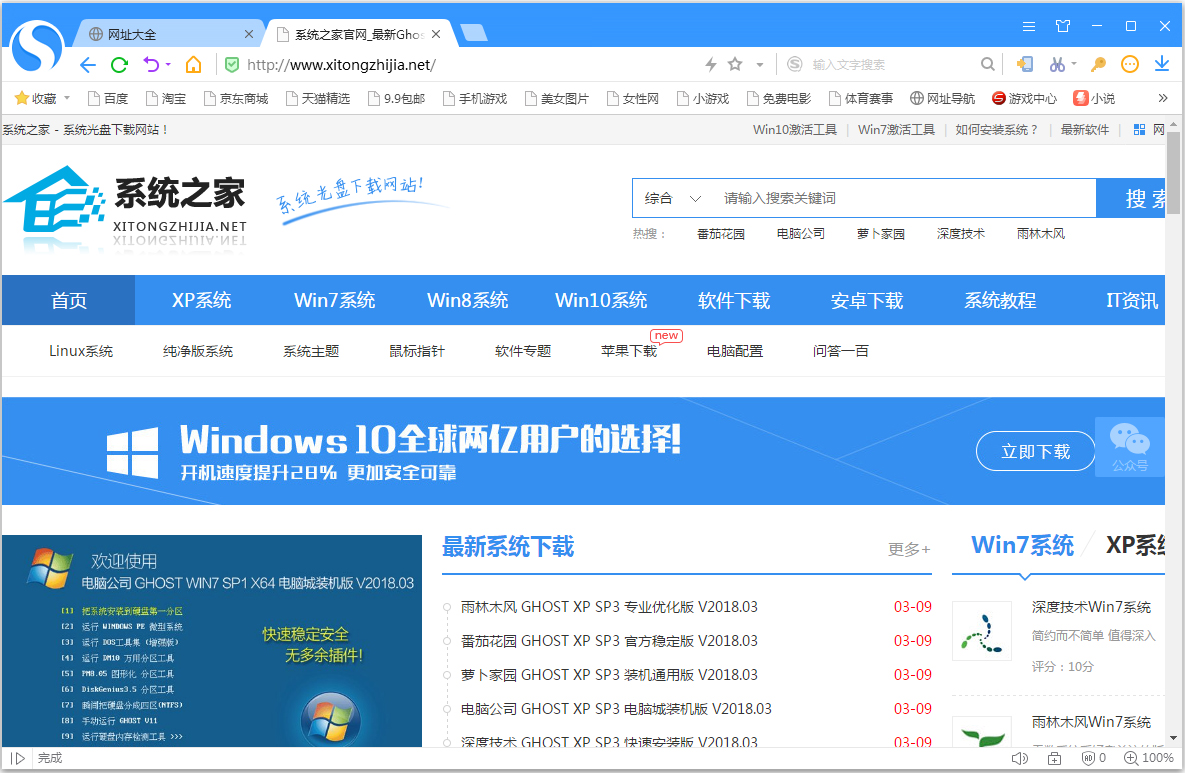The image size is (1185, 773).
Task: Open 电脑公司 GHOST XP SP3 电脑城装机版 link
Action: pyautogui.click(x=616, y=709)
